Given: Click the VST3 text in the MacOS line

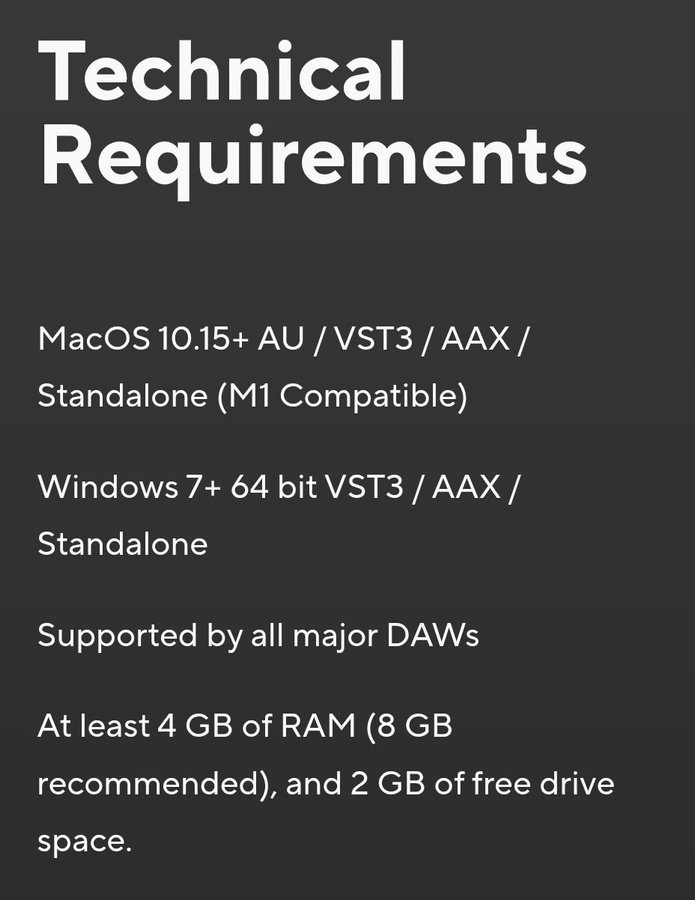Looking at the screenshot, I should pos(373,338).
